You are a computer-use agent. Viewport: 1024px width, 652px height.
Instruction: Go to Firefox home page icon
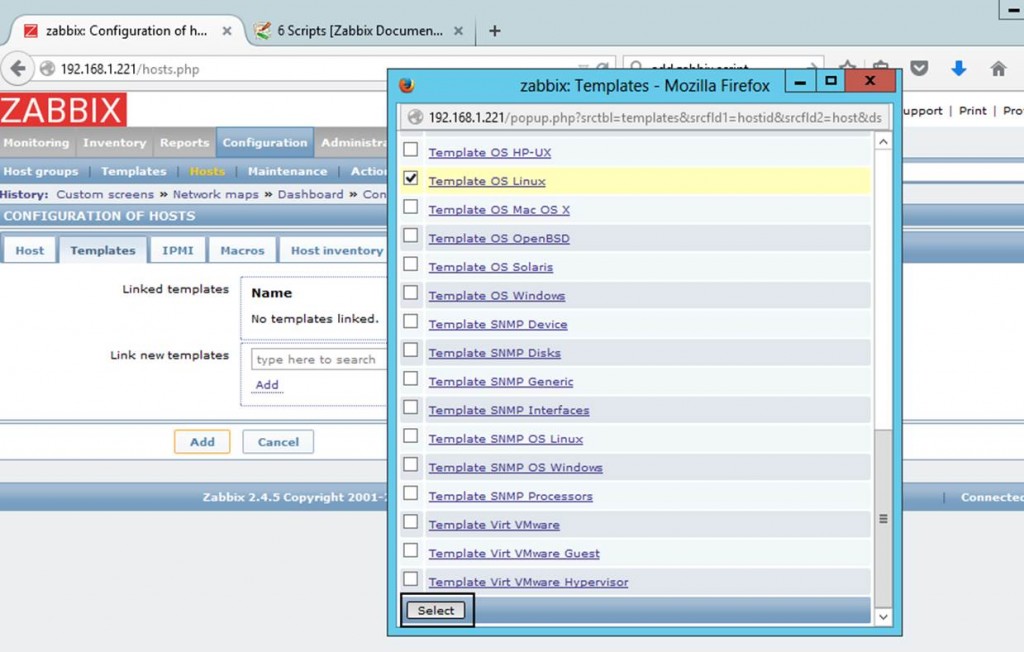[998, 69]
